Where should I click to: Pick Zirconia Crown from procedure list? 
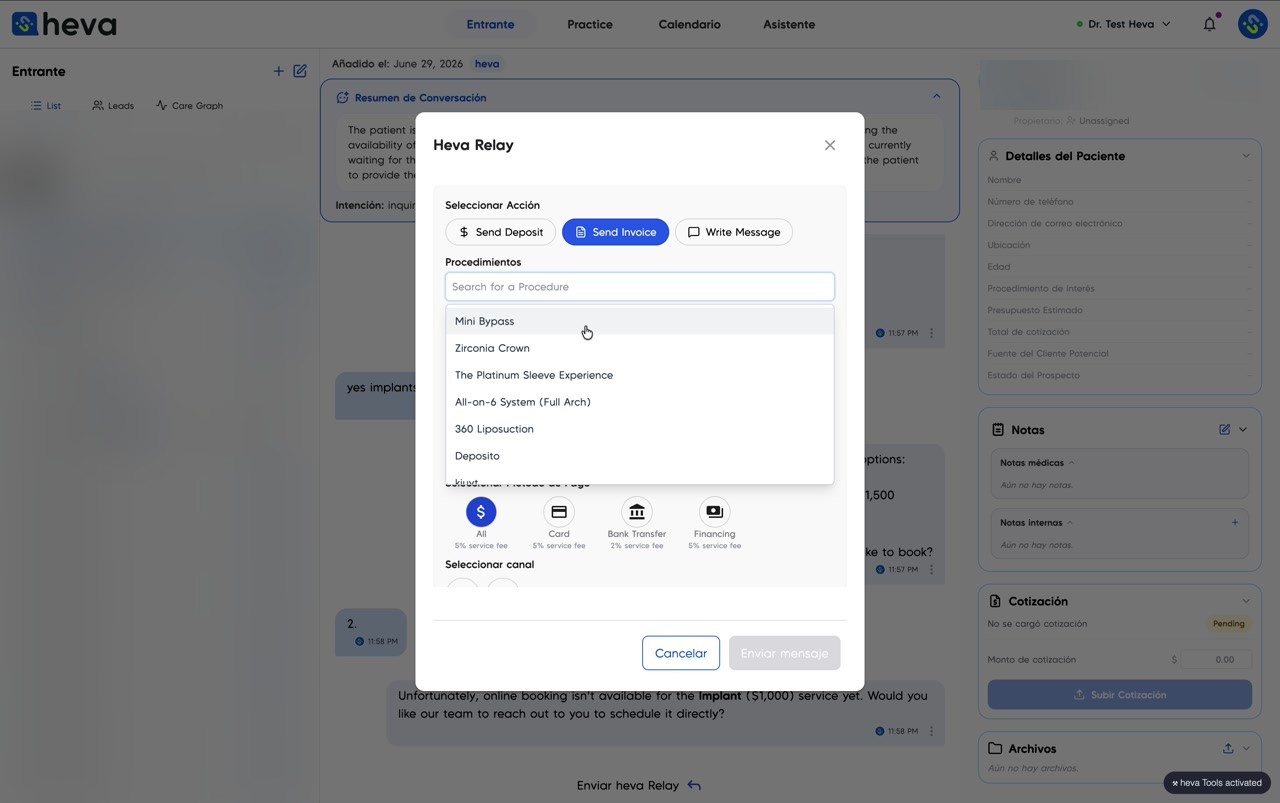[640, 348]
